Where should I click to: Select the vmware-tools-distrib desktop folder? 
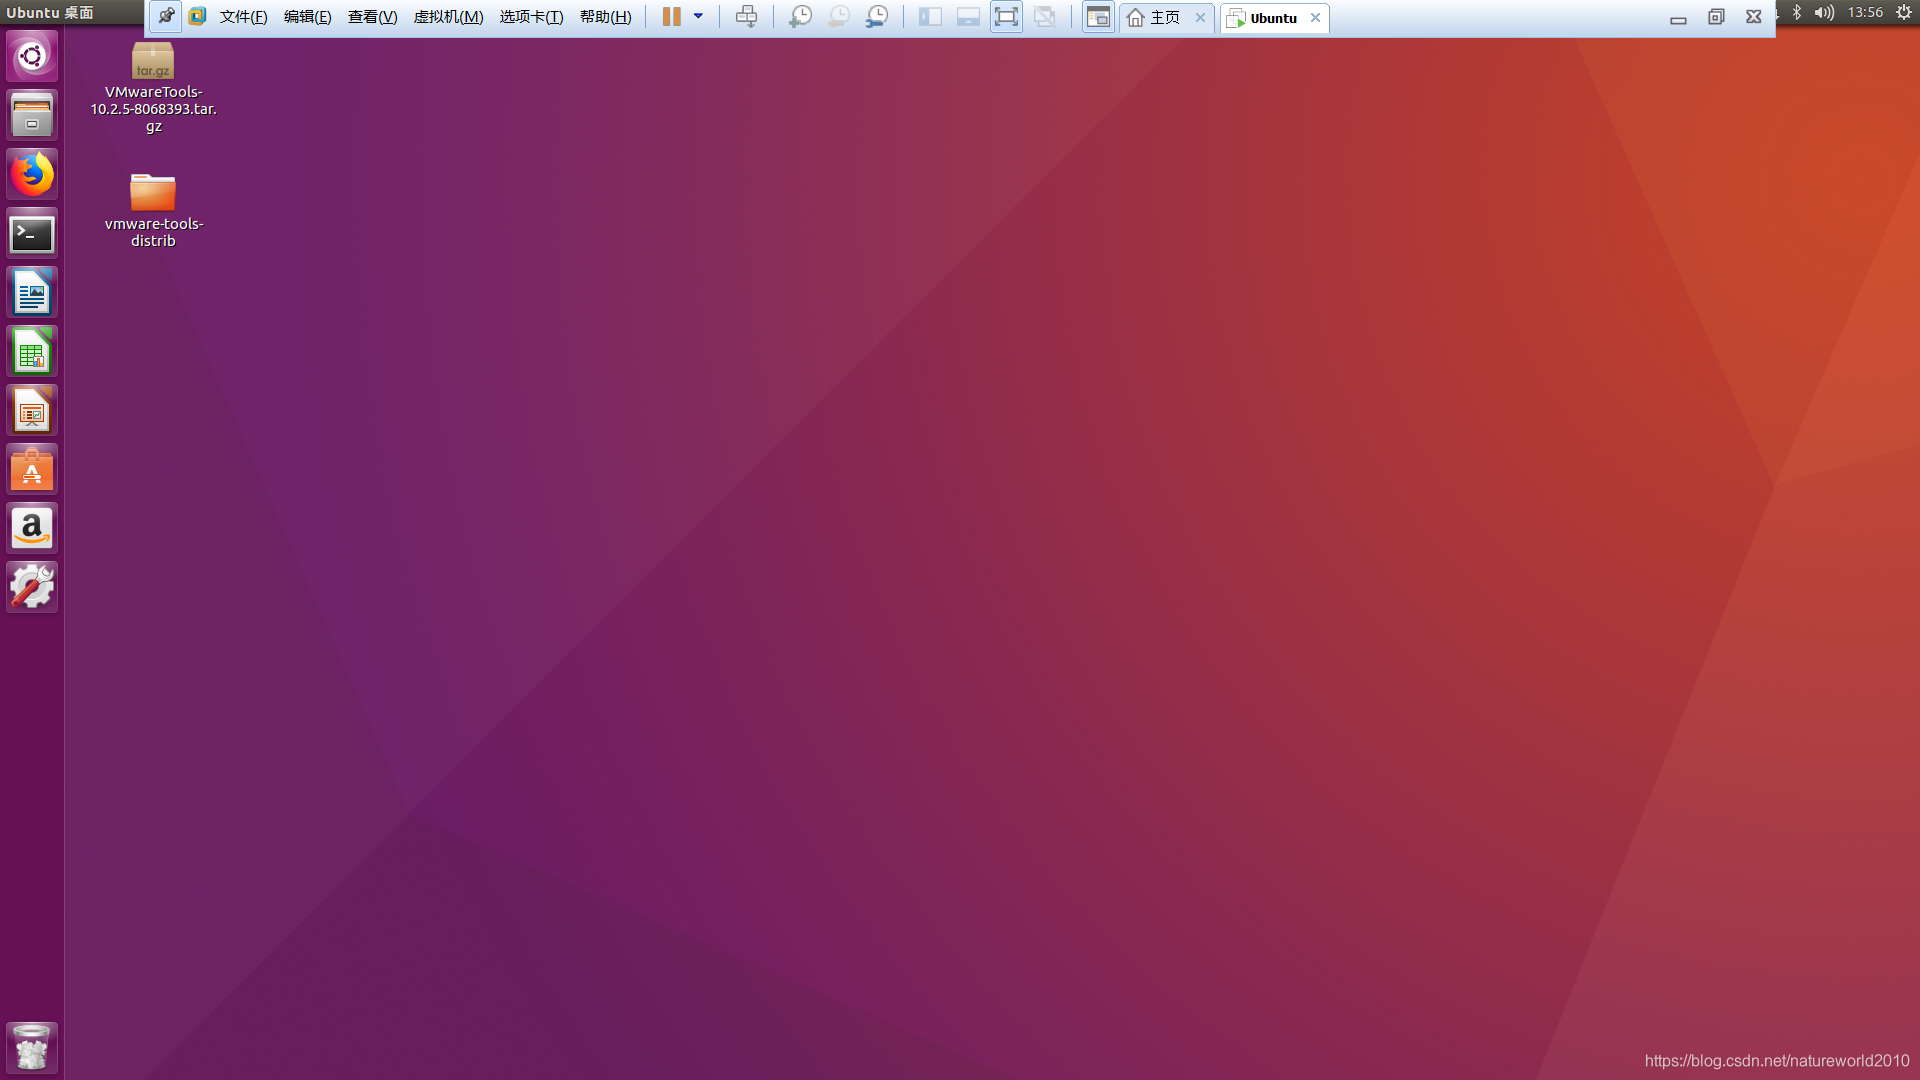[153, 210]
